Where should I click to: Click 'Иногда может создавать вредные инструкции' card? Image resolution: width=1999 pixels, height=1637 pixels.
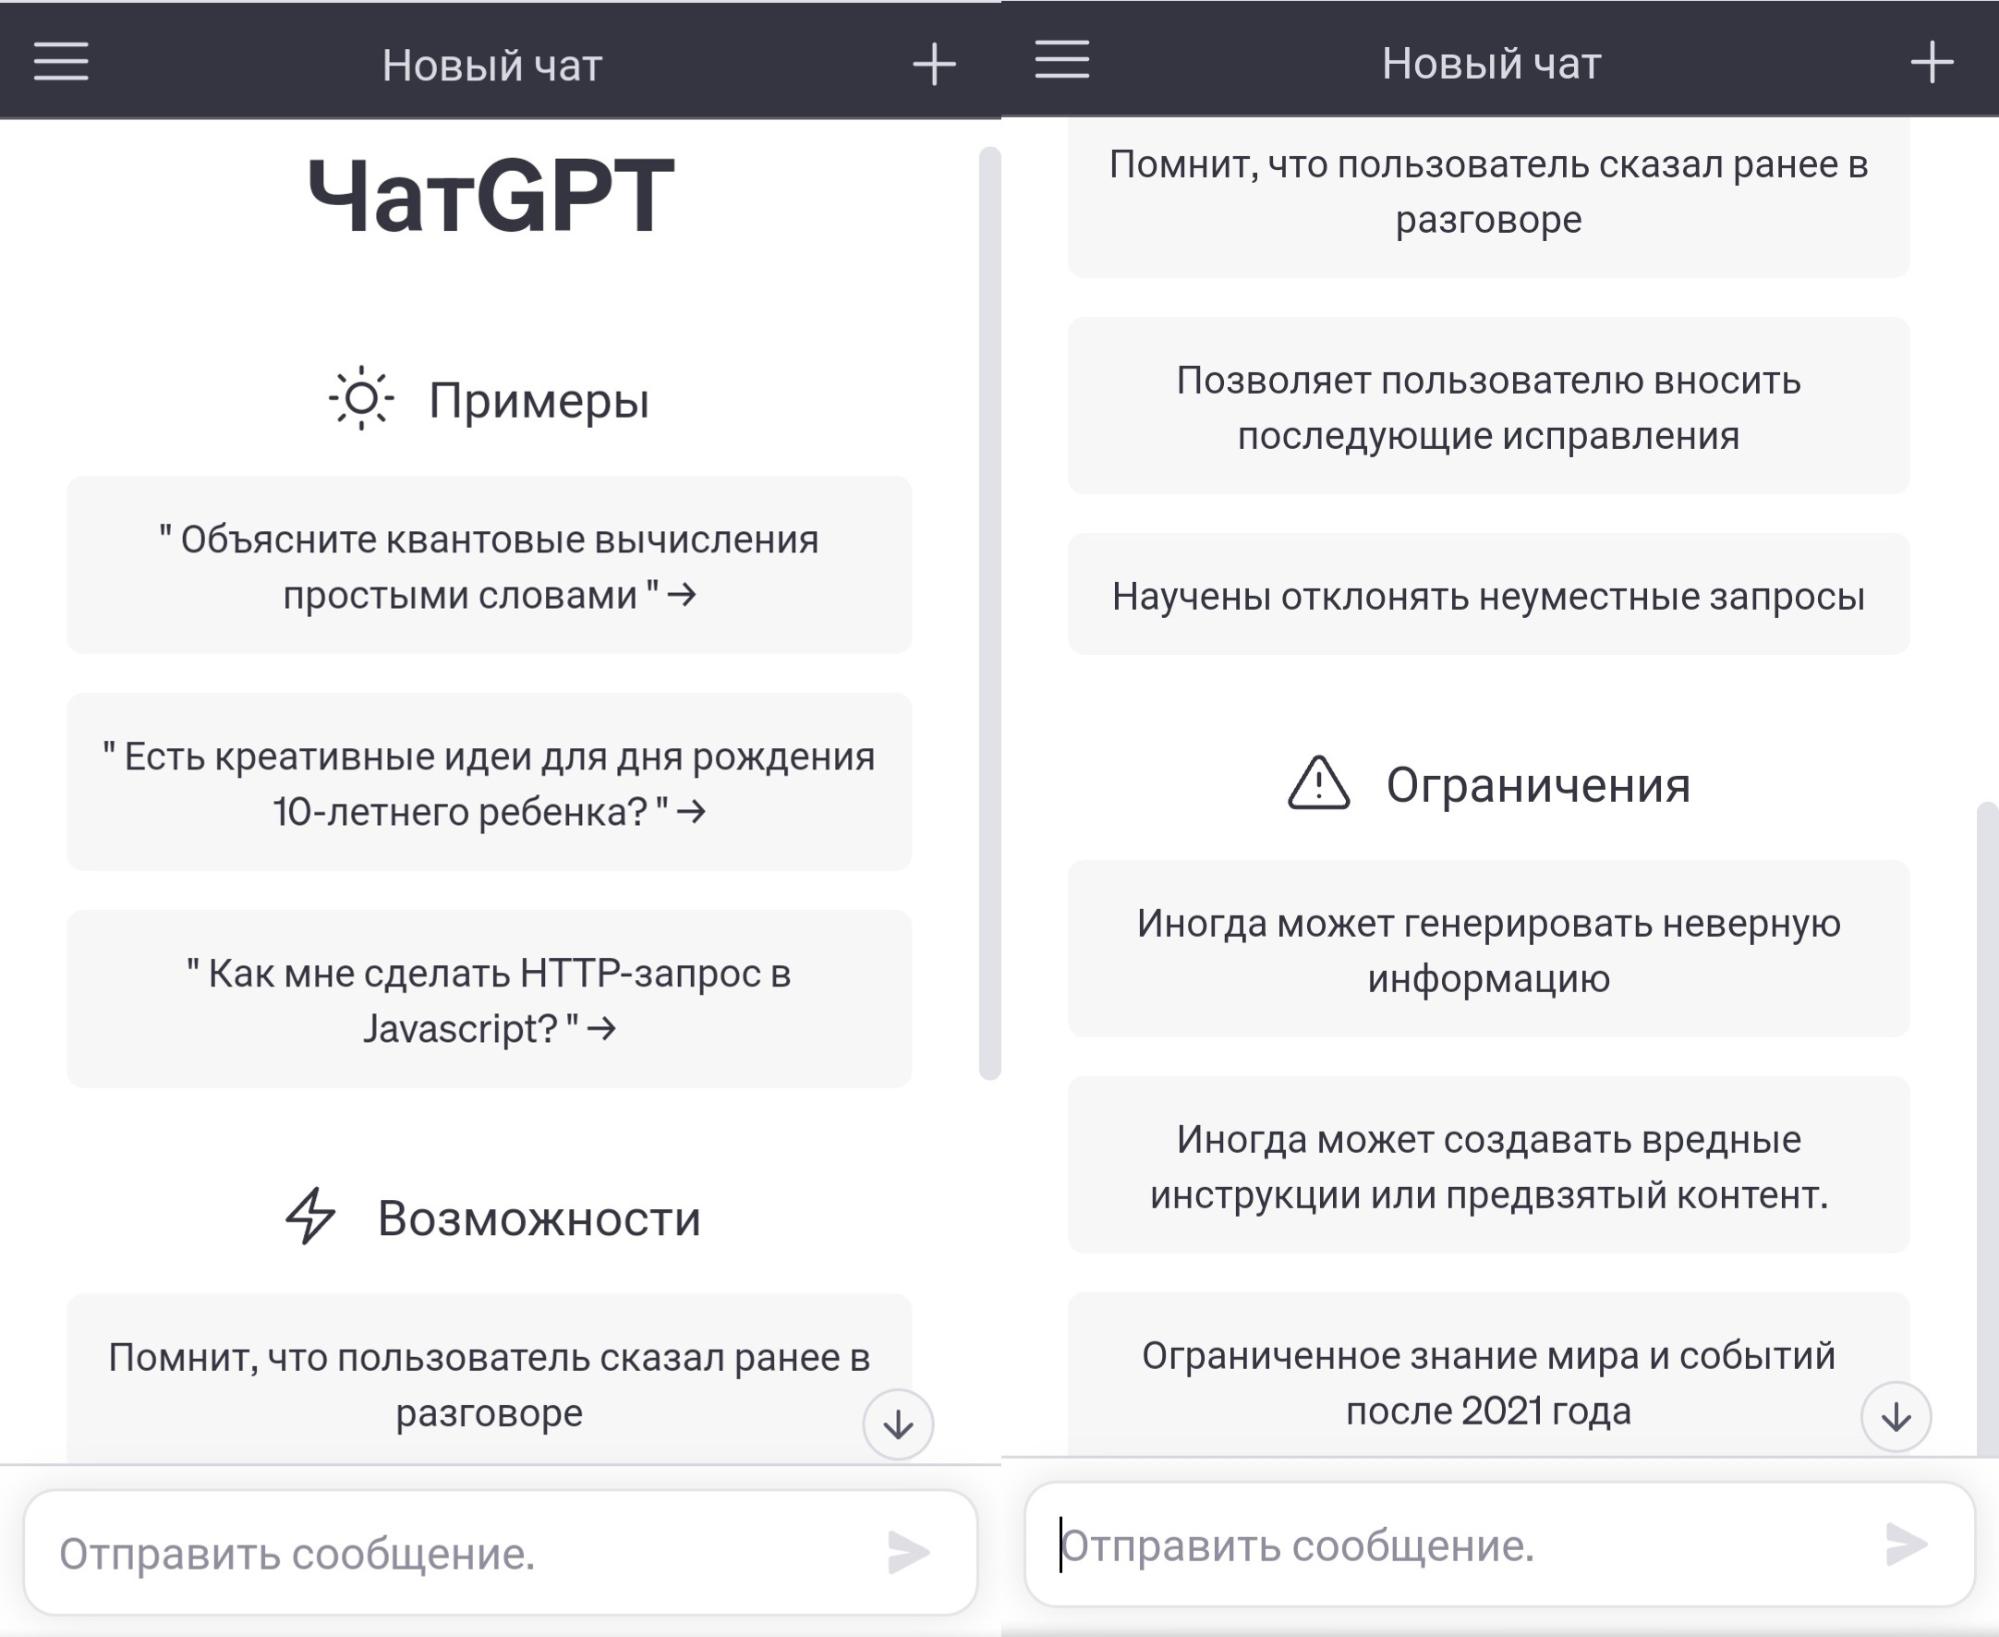pos(1489,1165)
